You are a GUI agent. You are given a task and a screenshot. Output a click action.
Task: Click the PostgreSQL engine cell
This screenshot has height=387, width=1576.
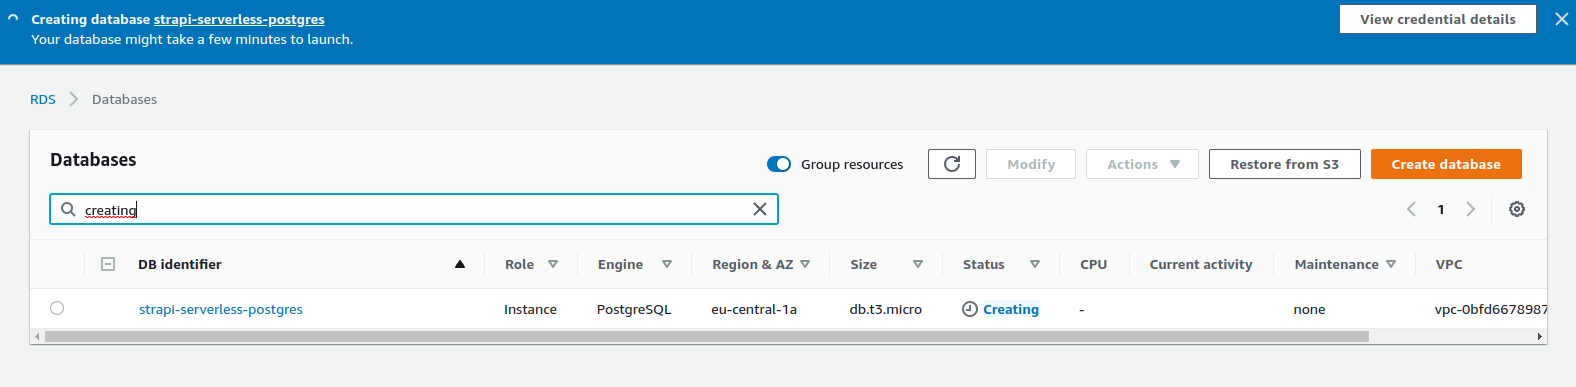coord(634,309)
